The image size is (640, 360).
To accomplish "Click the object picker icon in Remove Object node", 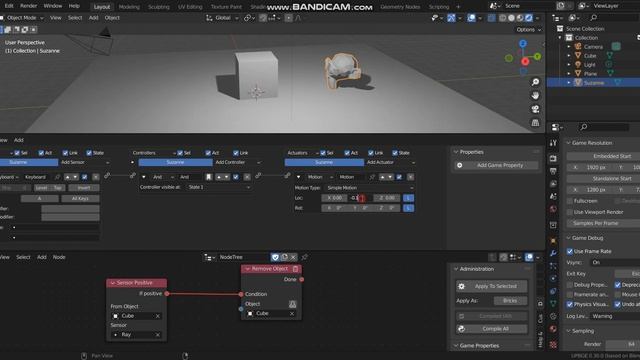I will point(292,304).
